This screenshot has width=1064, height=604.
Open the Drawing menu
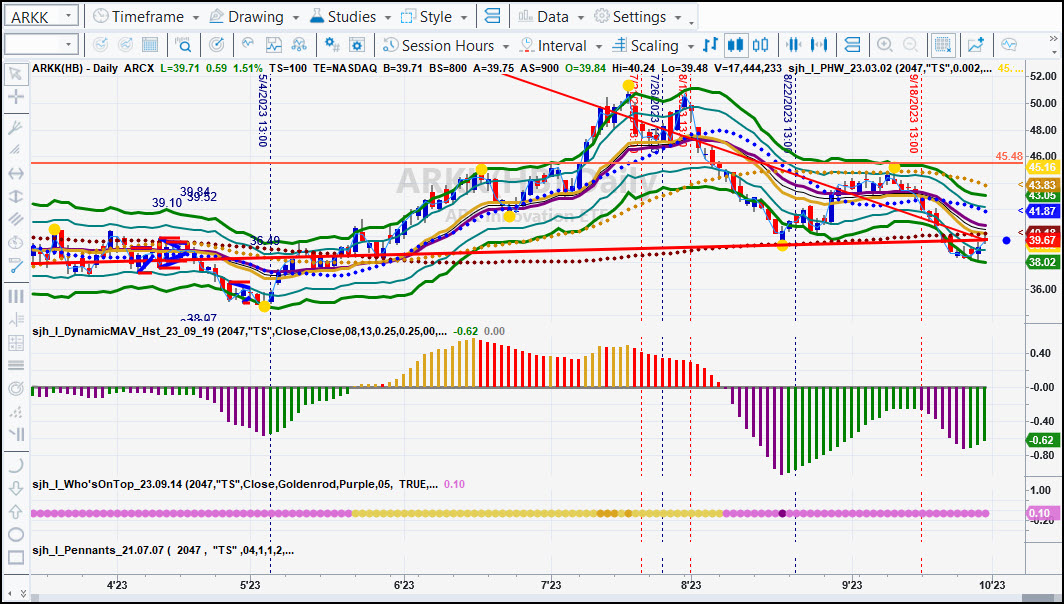point(254,16)
